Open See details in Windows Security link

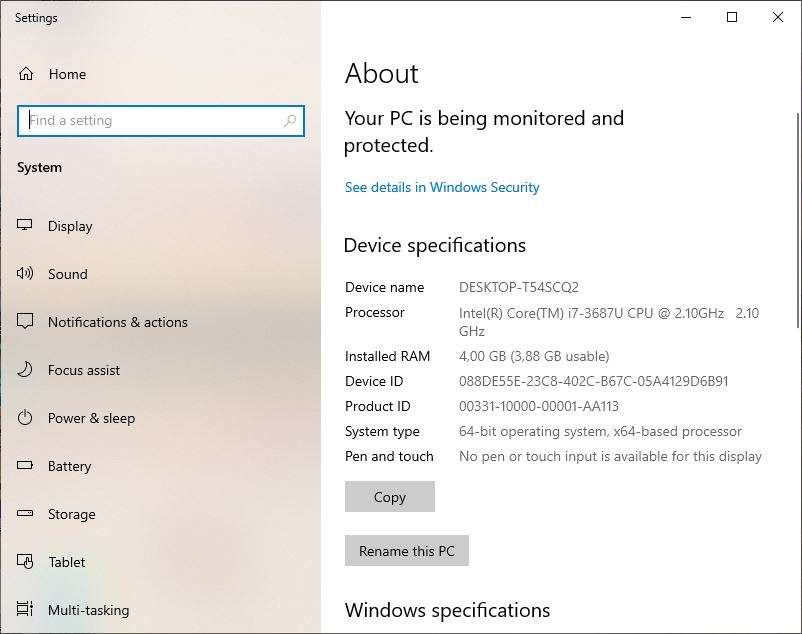pos(441,187)
